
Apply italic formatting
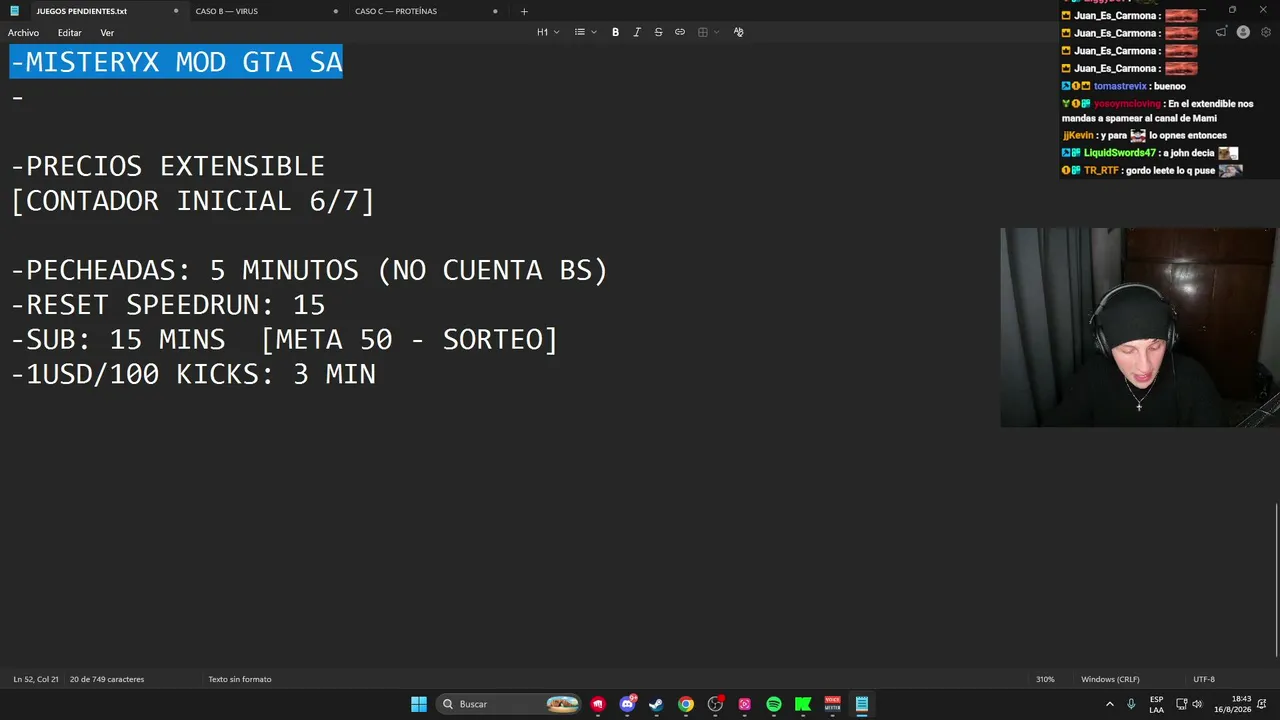pos(637,32)
